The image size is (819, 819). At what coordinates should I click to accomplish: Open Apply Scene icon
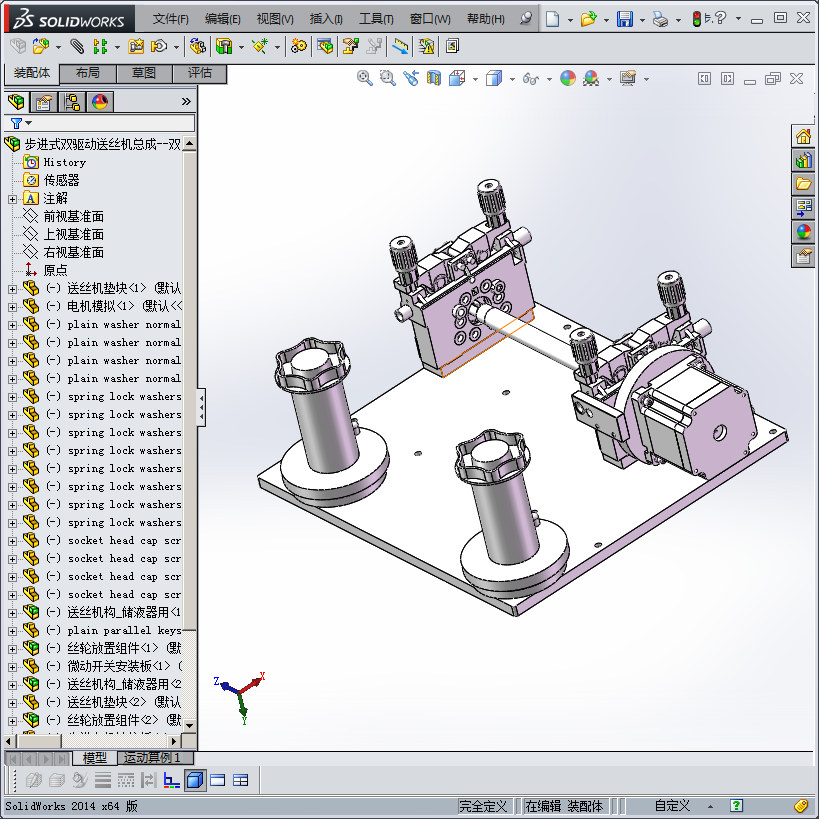pyautogui.click(x=591, y=78)
